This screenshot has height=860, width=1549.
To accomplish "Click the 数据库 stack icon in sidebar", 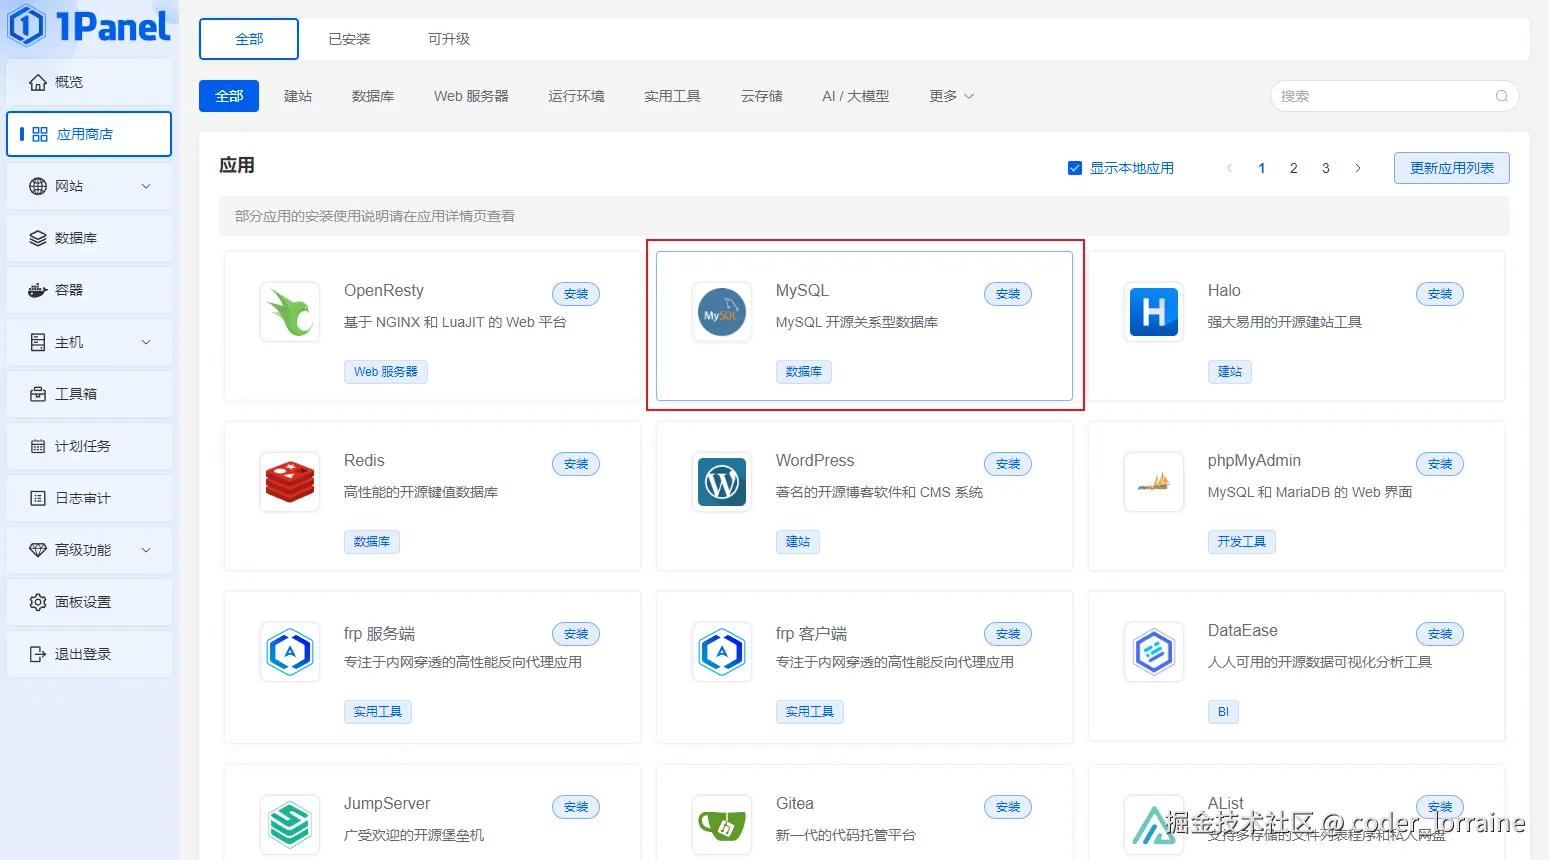I will point(38,238).
